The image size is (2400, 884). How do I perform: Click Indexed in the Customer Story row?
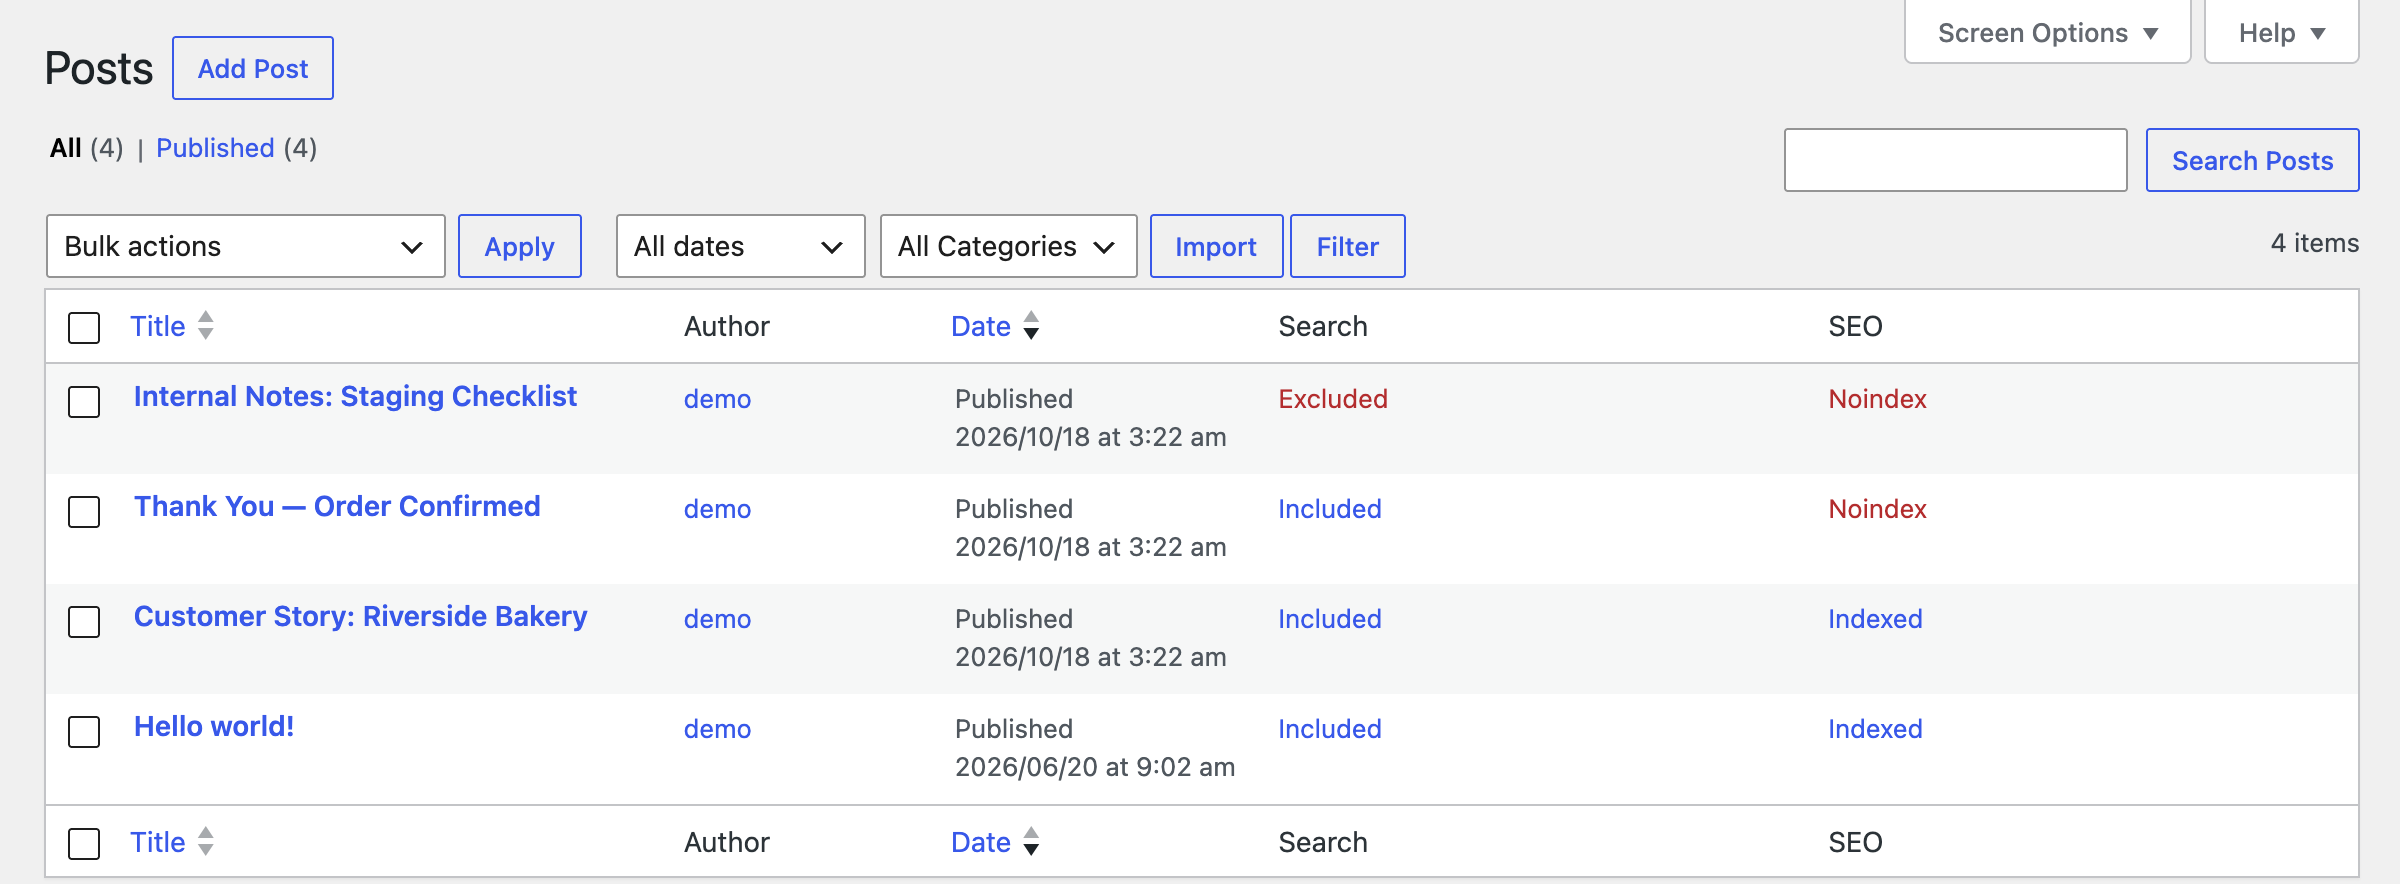[1875, 619]
